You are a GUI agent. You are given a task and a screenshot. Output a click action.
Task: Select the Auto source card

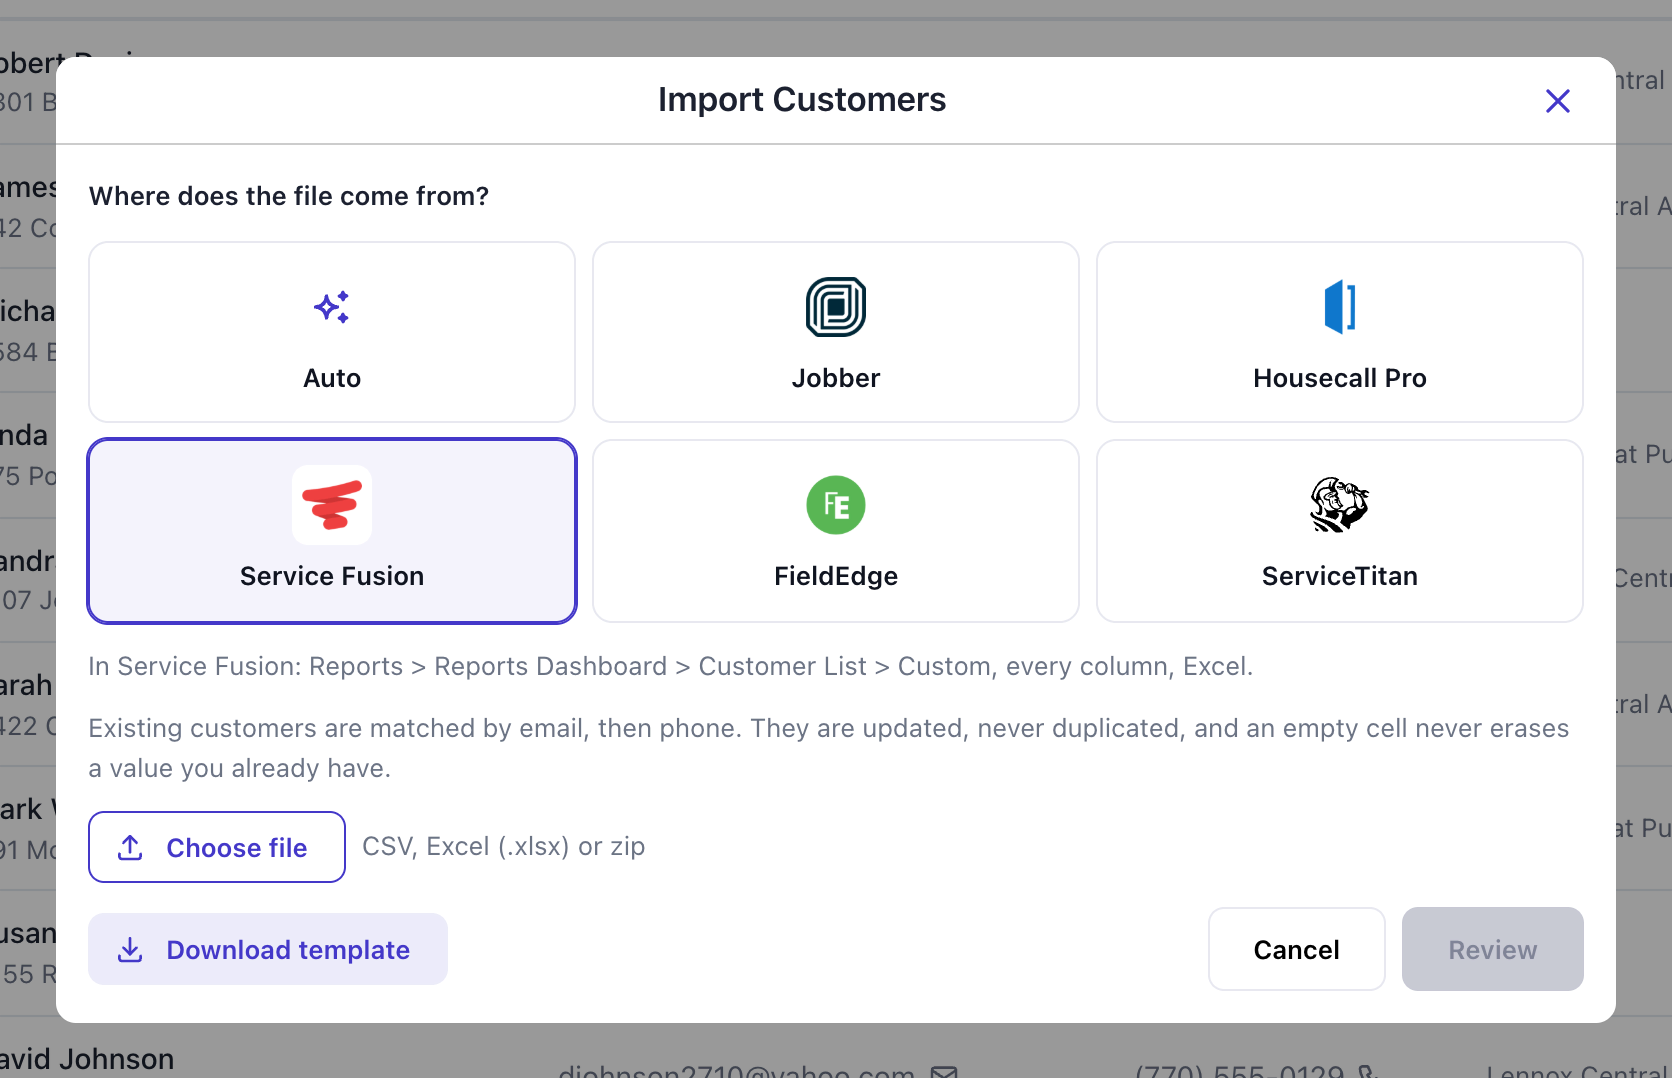332,332
